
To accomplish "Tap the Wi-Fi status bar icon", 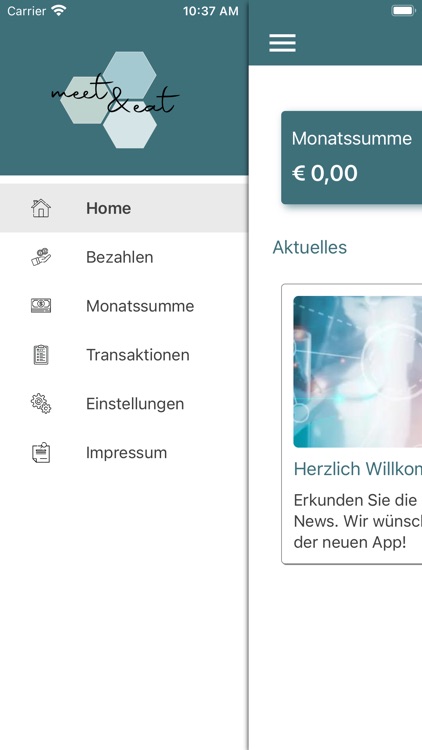I will coord(59,11).
